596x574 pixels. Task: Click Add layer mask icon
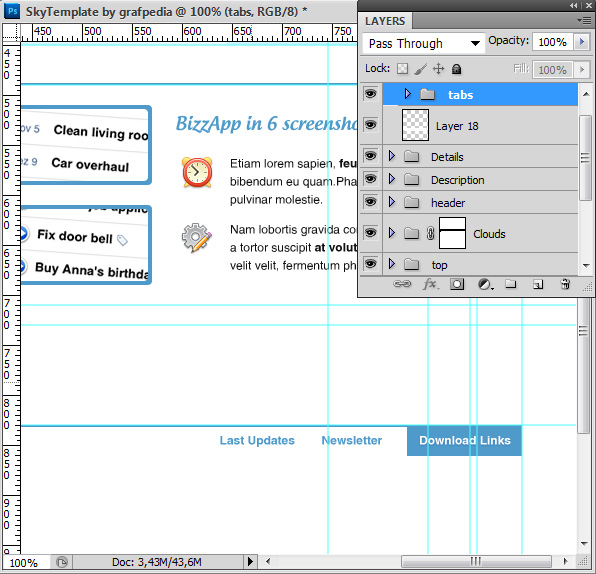coord(457,284)
